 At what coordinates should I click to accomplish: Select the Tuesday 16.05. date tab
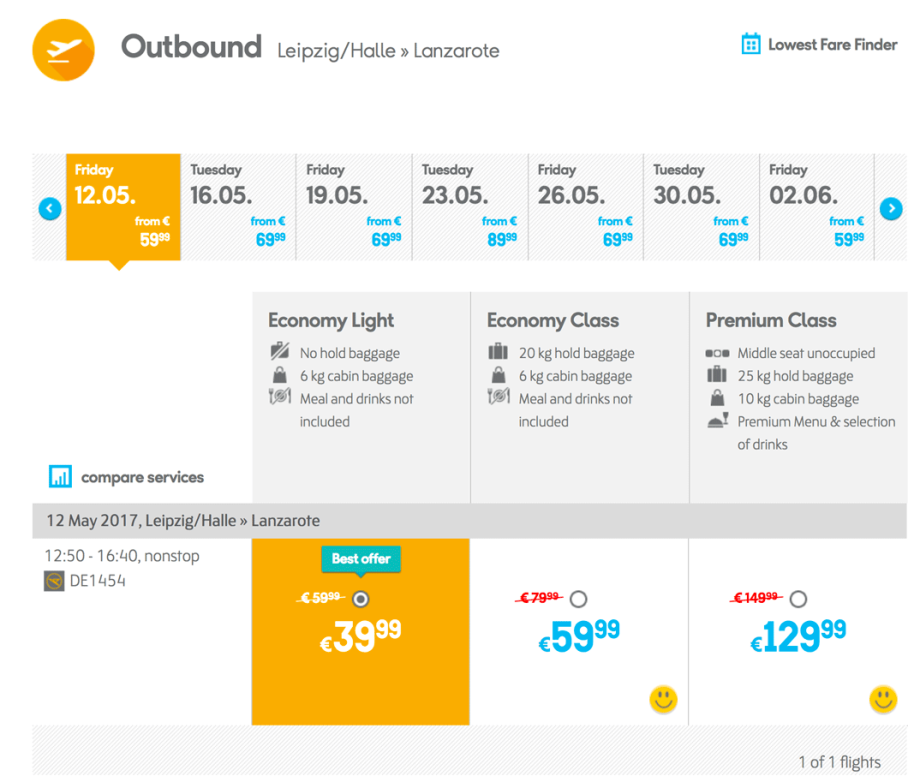pos(239,207)
